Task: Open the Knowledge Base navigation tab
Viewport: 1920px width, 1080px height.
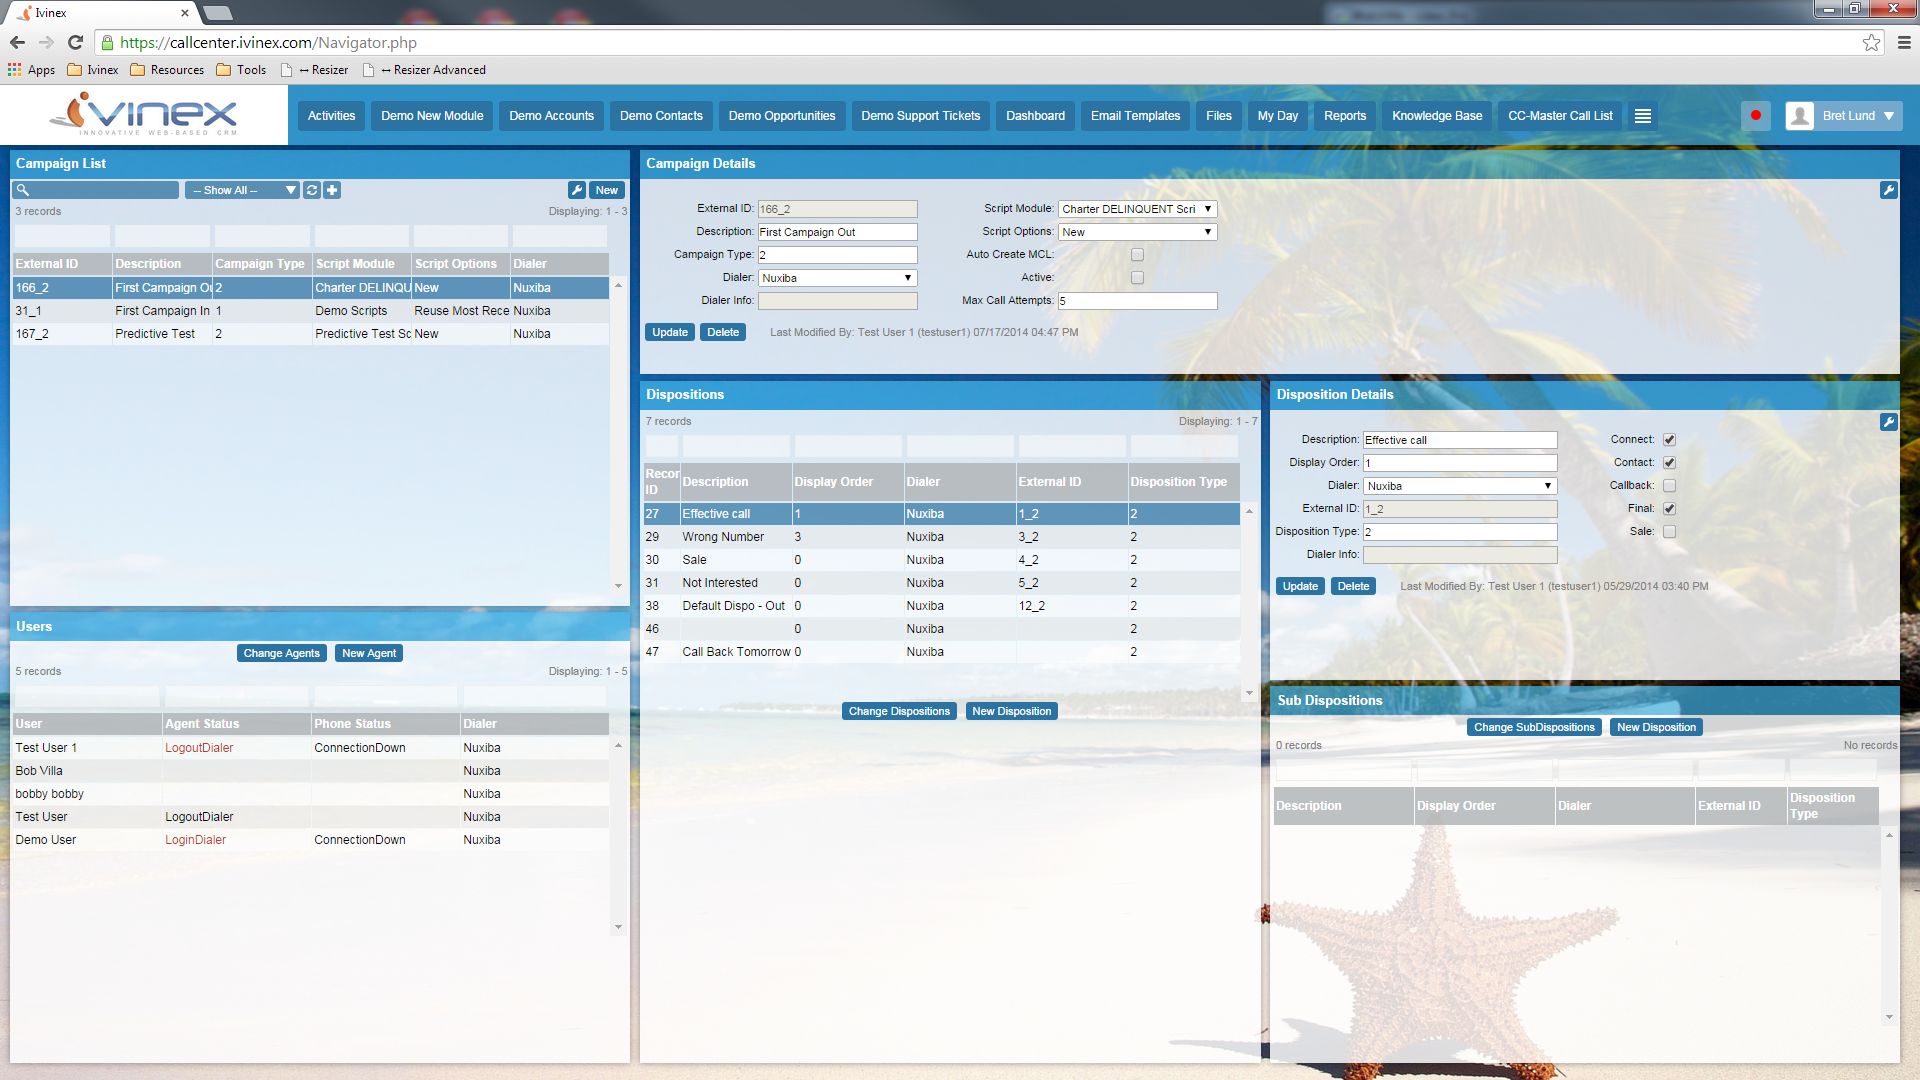Action: point(1437,115)
